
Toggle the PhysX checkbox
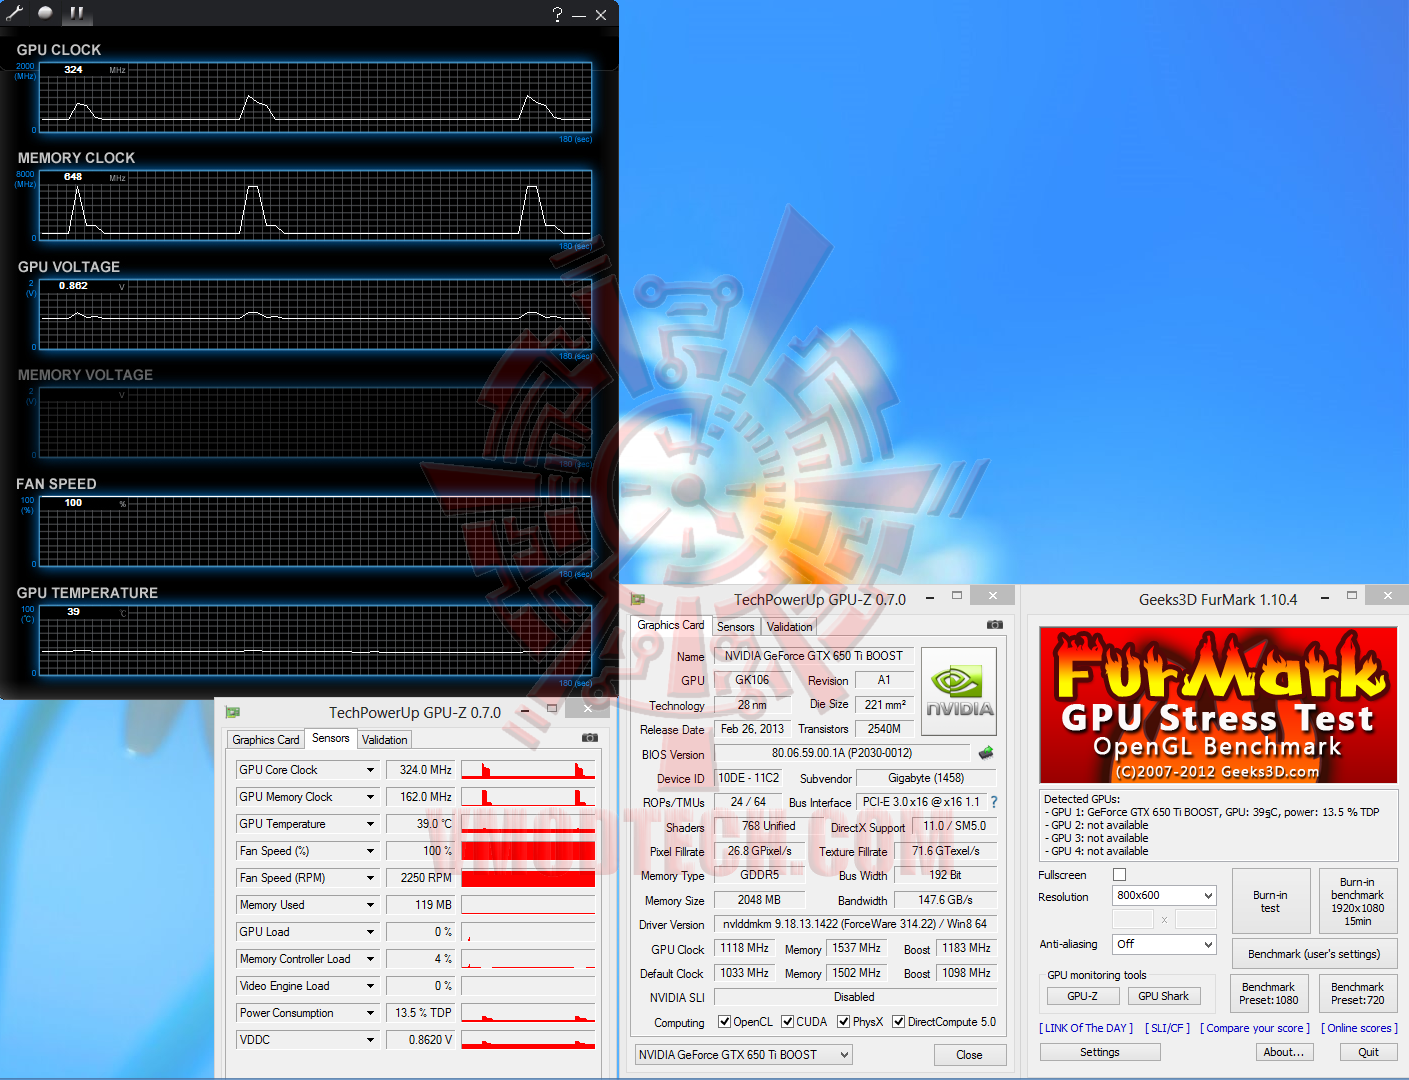(844, 1022)
